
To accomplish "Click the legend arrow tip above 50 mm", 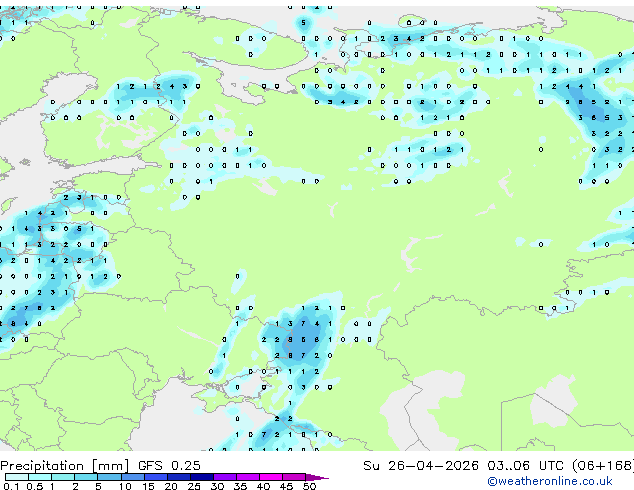I will [x=317, y=477].
